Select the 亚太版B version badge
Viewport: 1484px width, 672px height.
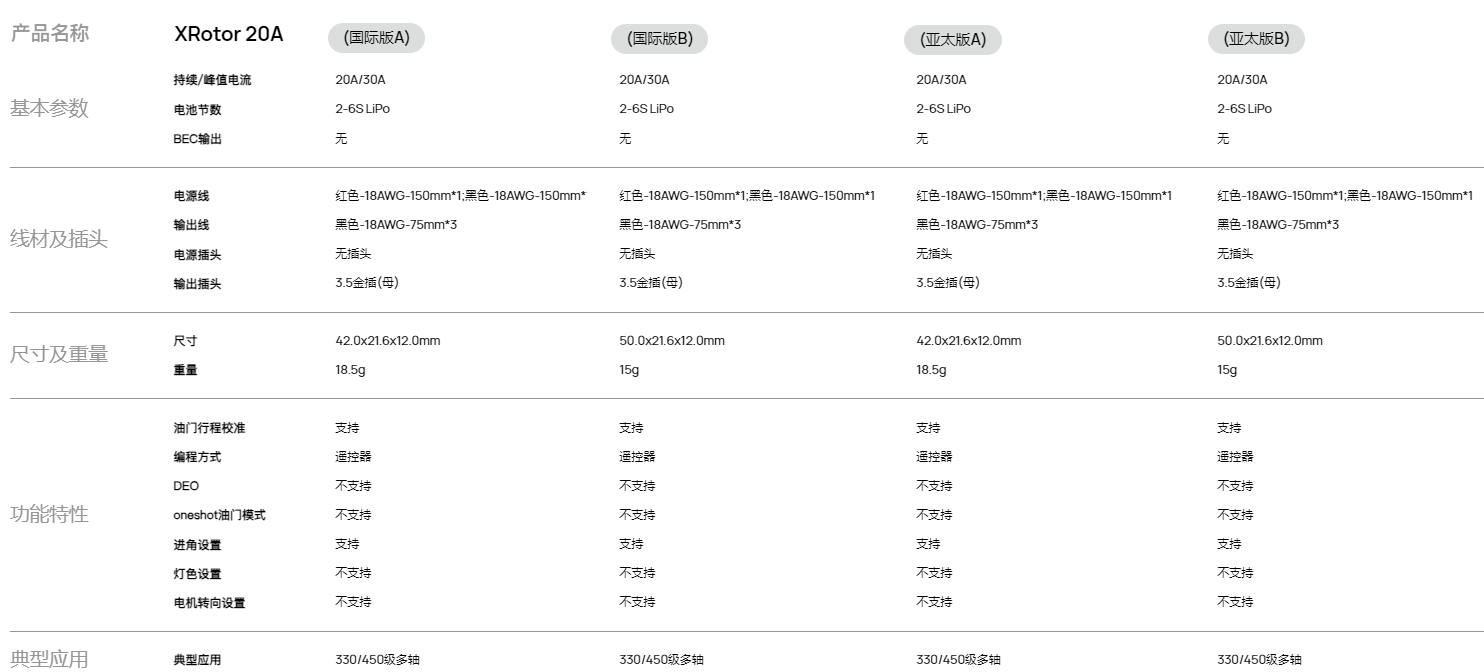1256,39
